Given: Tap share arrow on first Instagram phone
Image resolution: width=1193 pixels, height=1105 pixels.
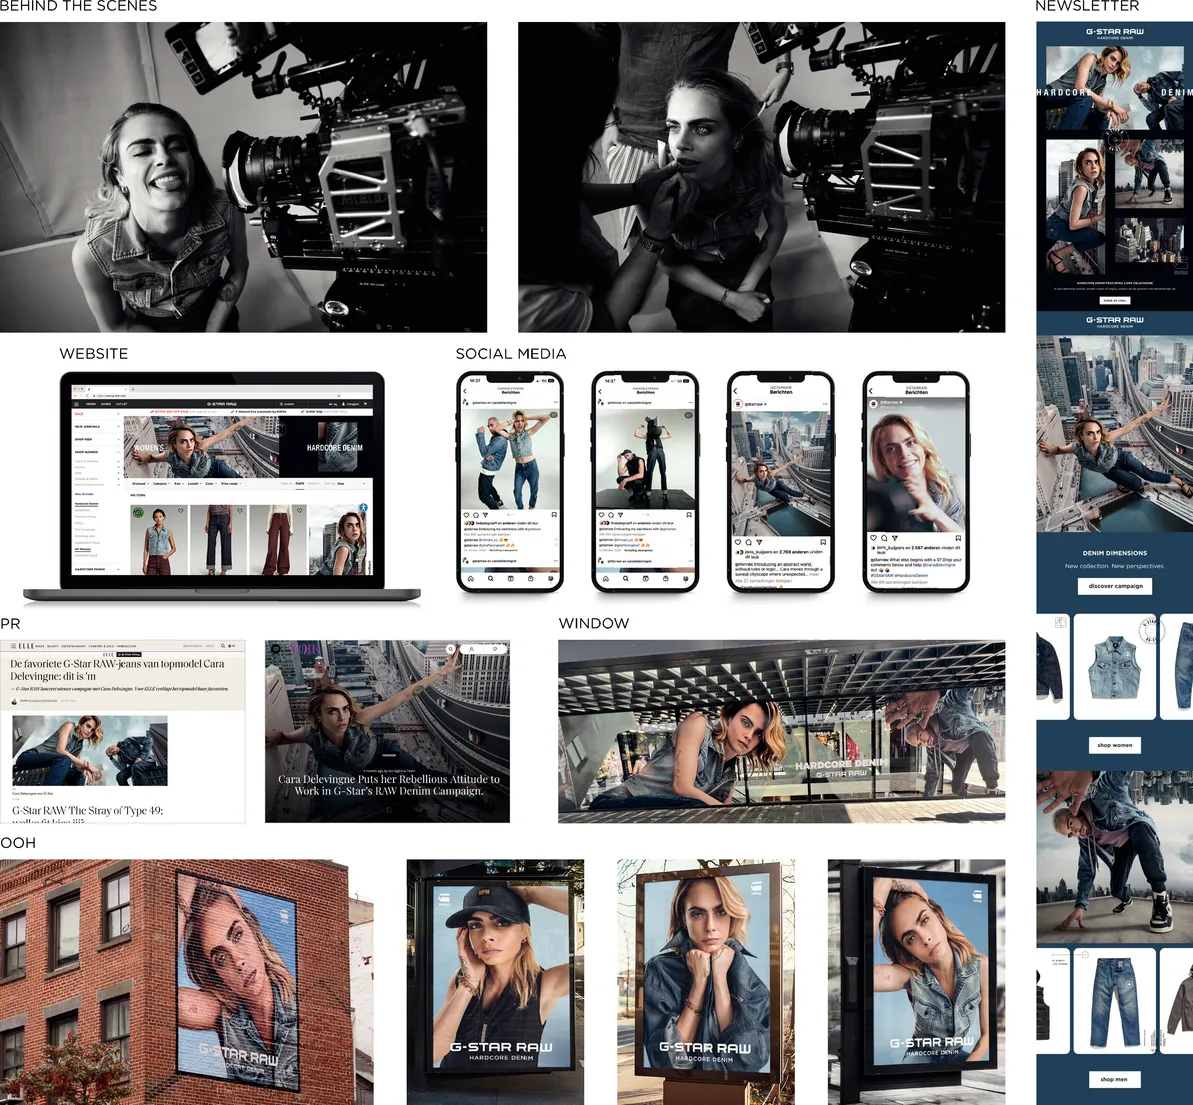Looking at the screenshot, I should point(485,515).
